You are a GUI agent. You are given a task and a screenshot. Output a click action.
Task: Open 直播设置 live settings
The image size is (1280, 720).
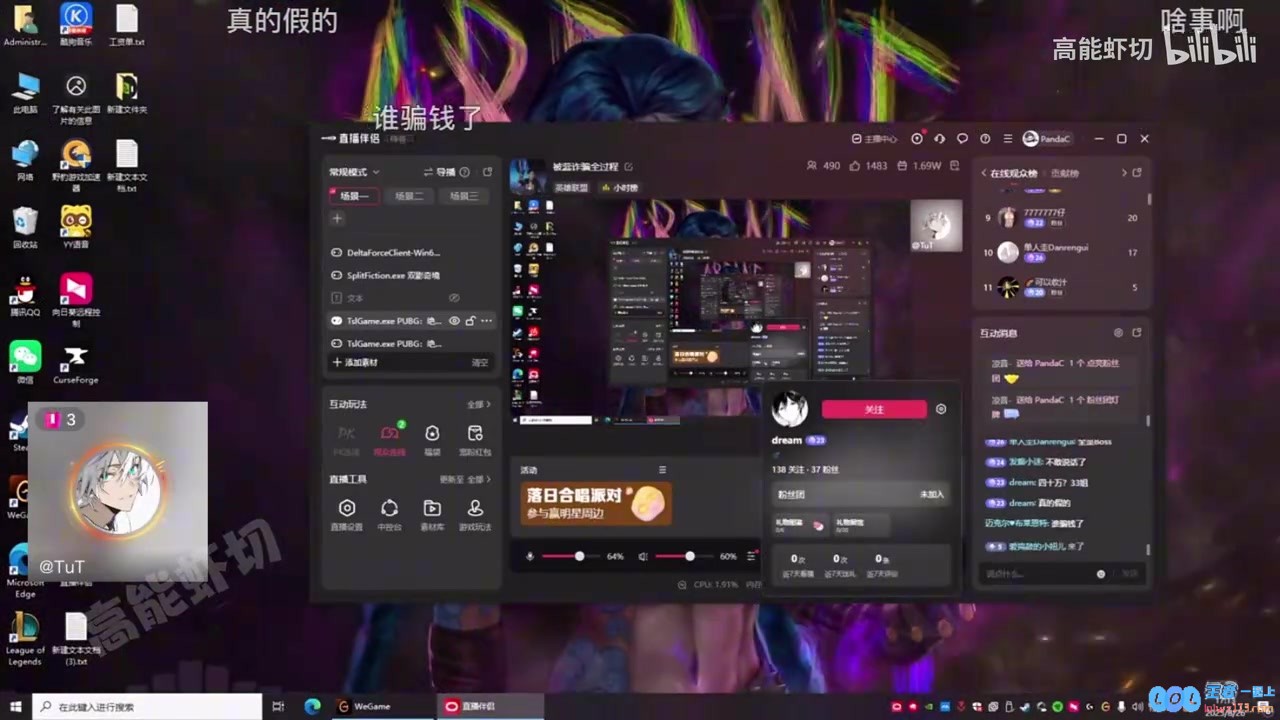(346, 514)
